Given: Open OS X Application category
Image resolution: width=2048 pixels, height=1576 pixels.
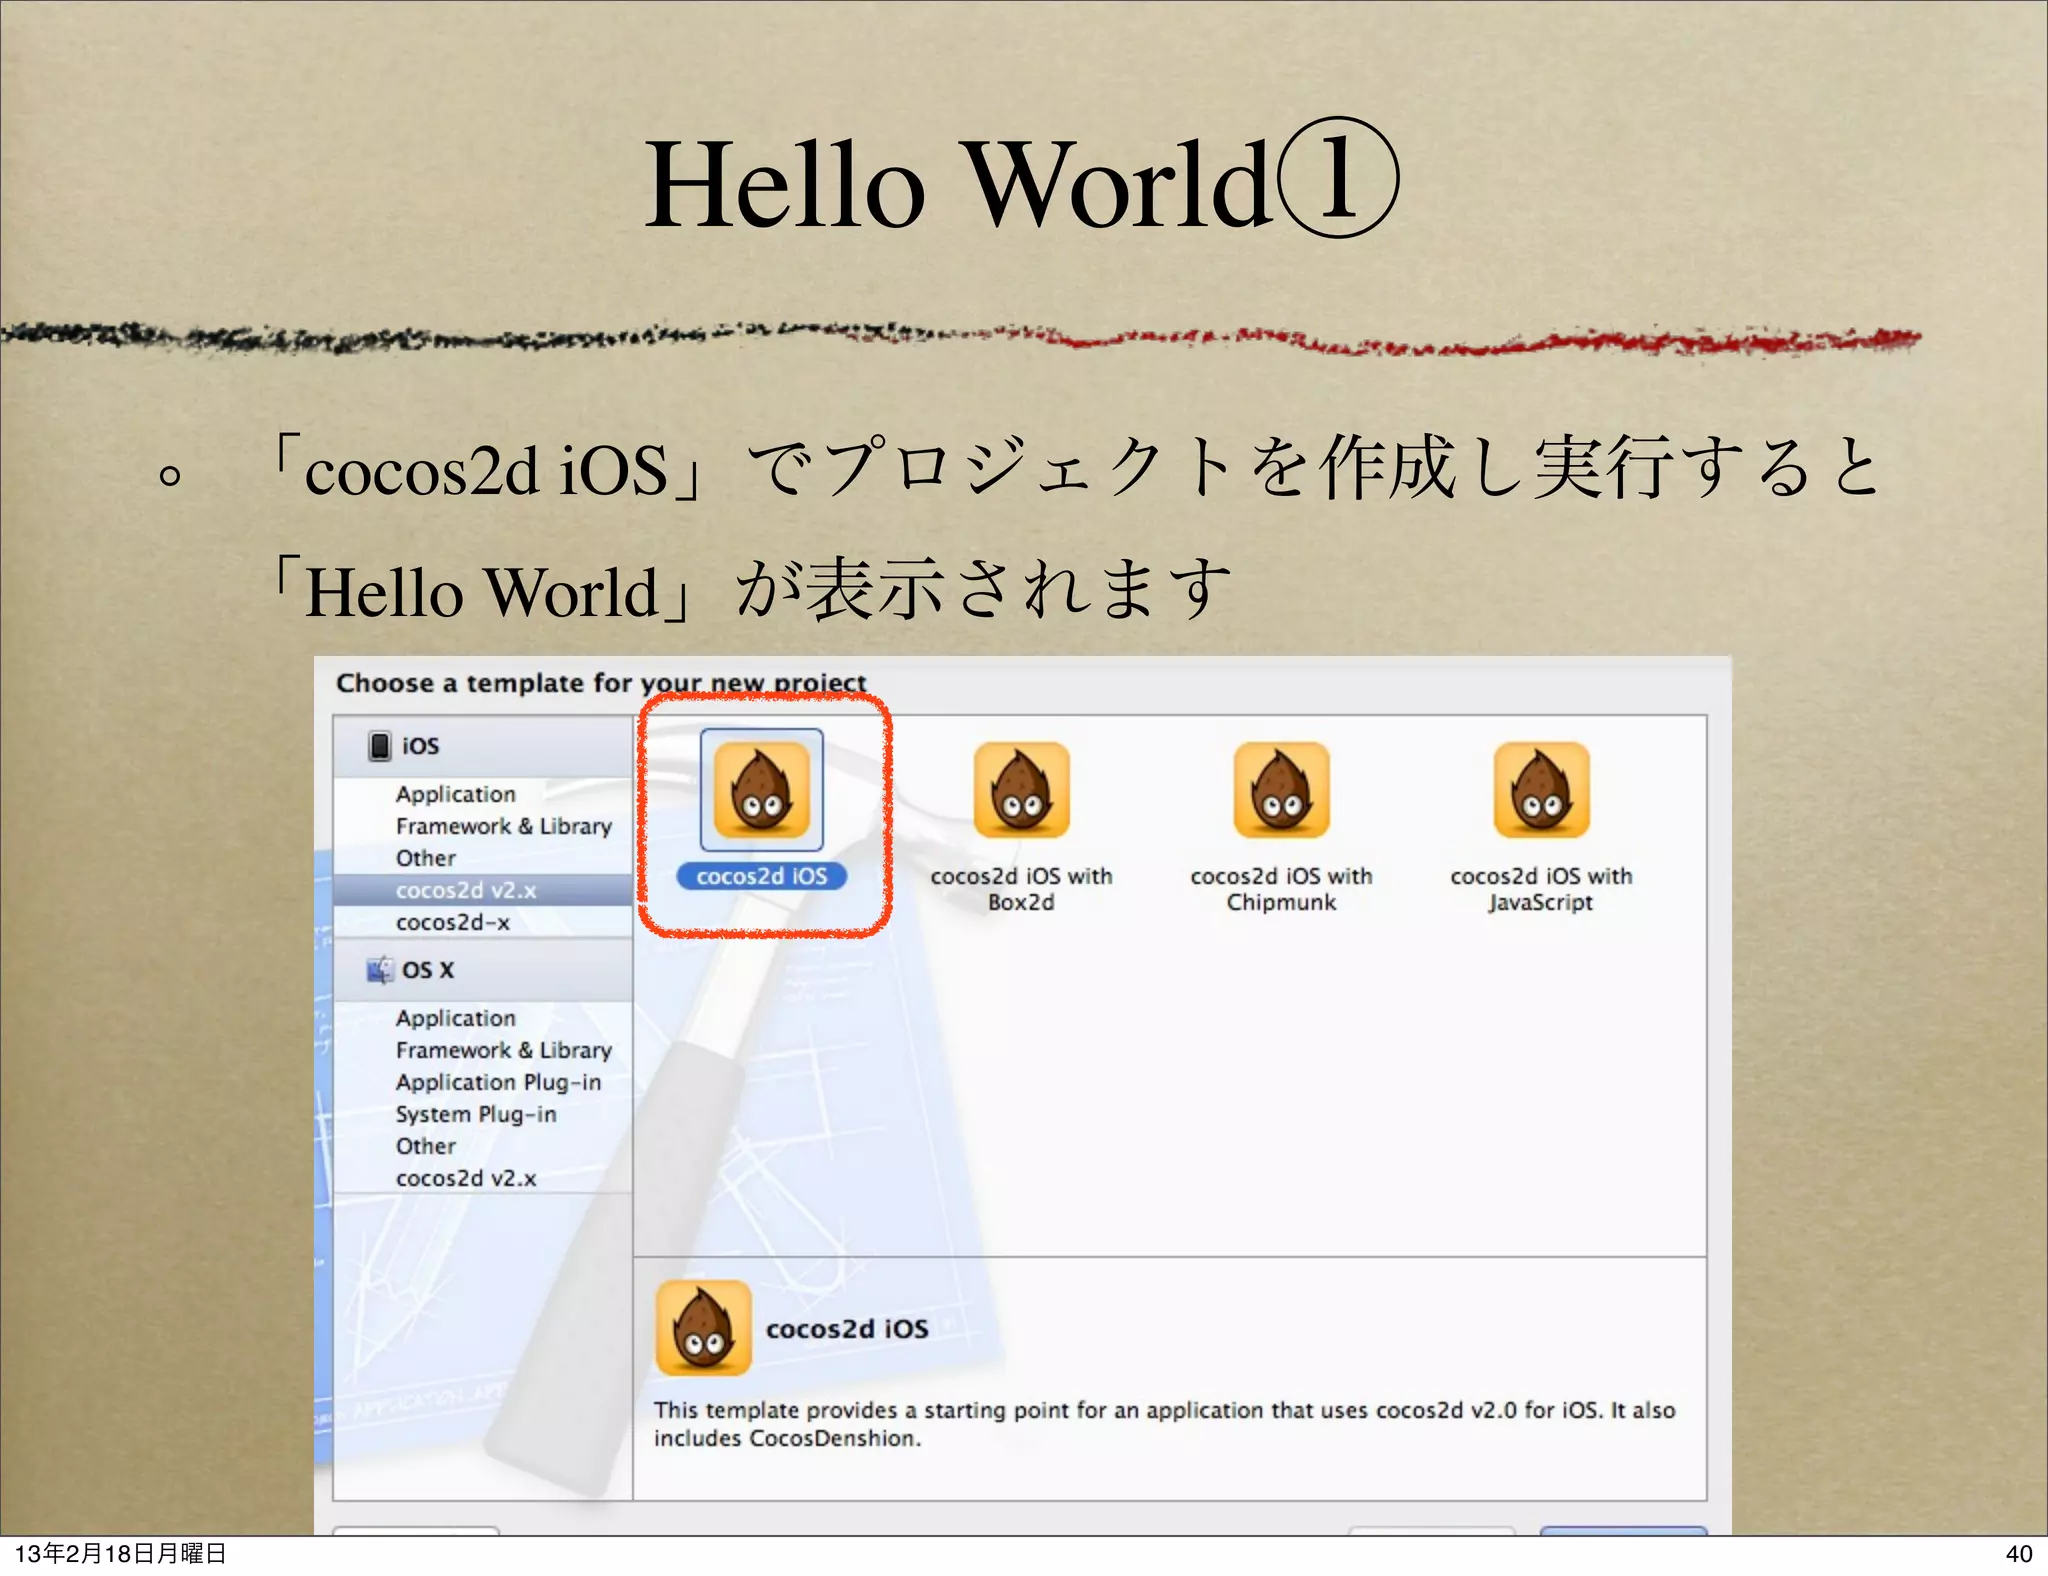Looking at the screenshot, I should click(x=456, y=1018).
